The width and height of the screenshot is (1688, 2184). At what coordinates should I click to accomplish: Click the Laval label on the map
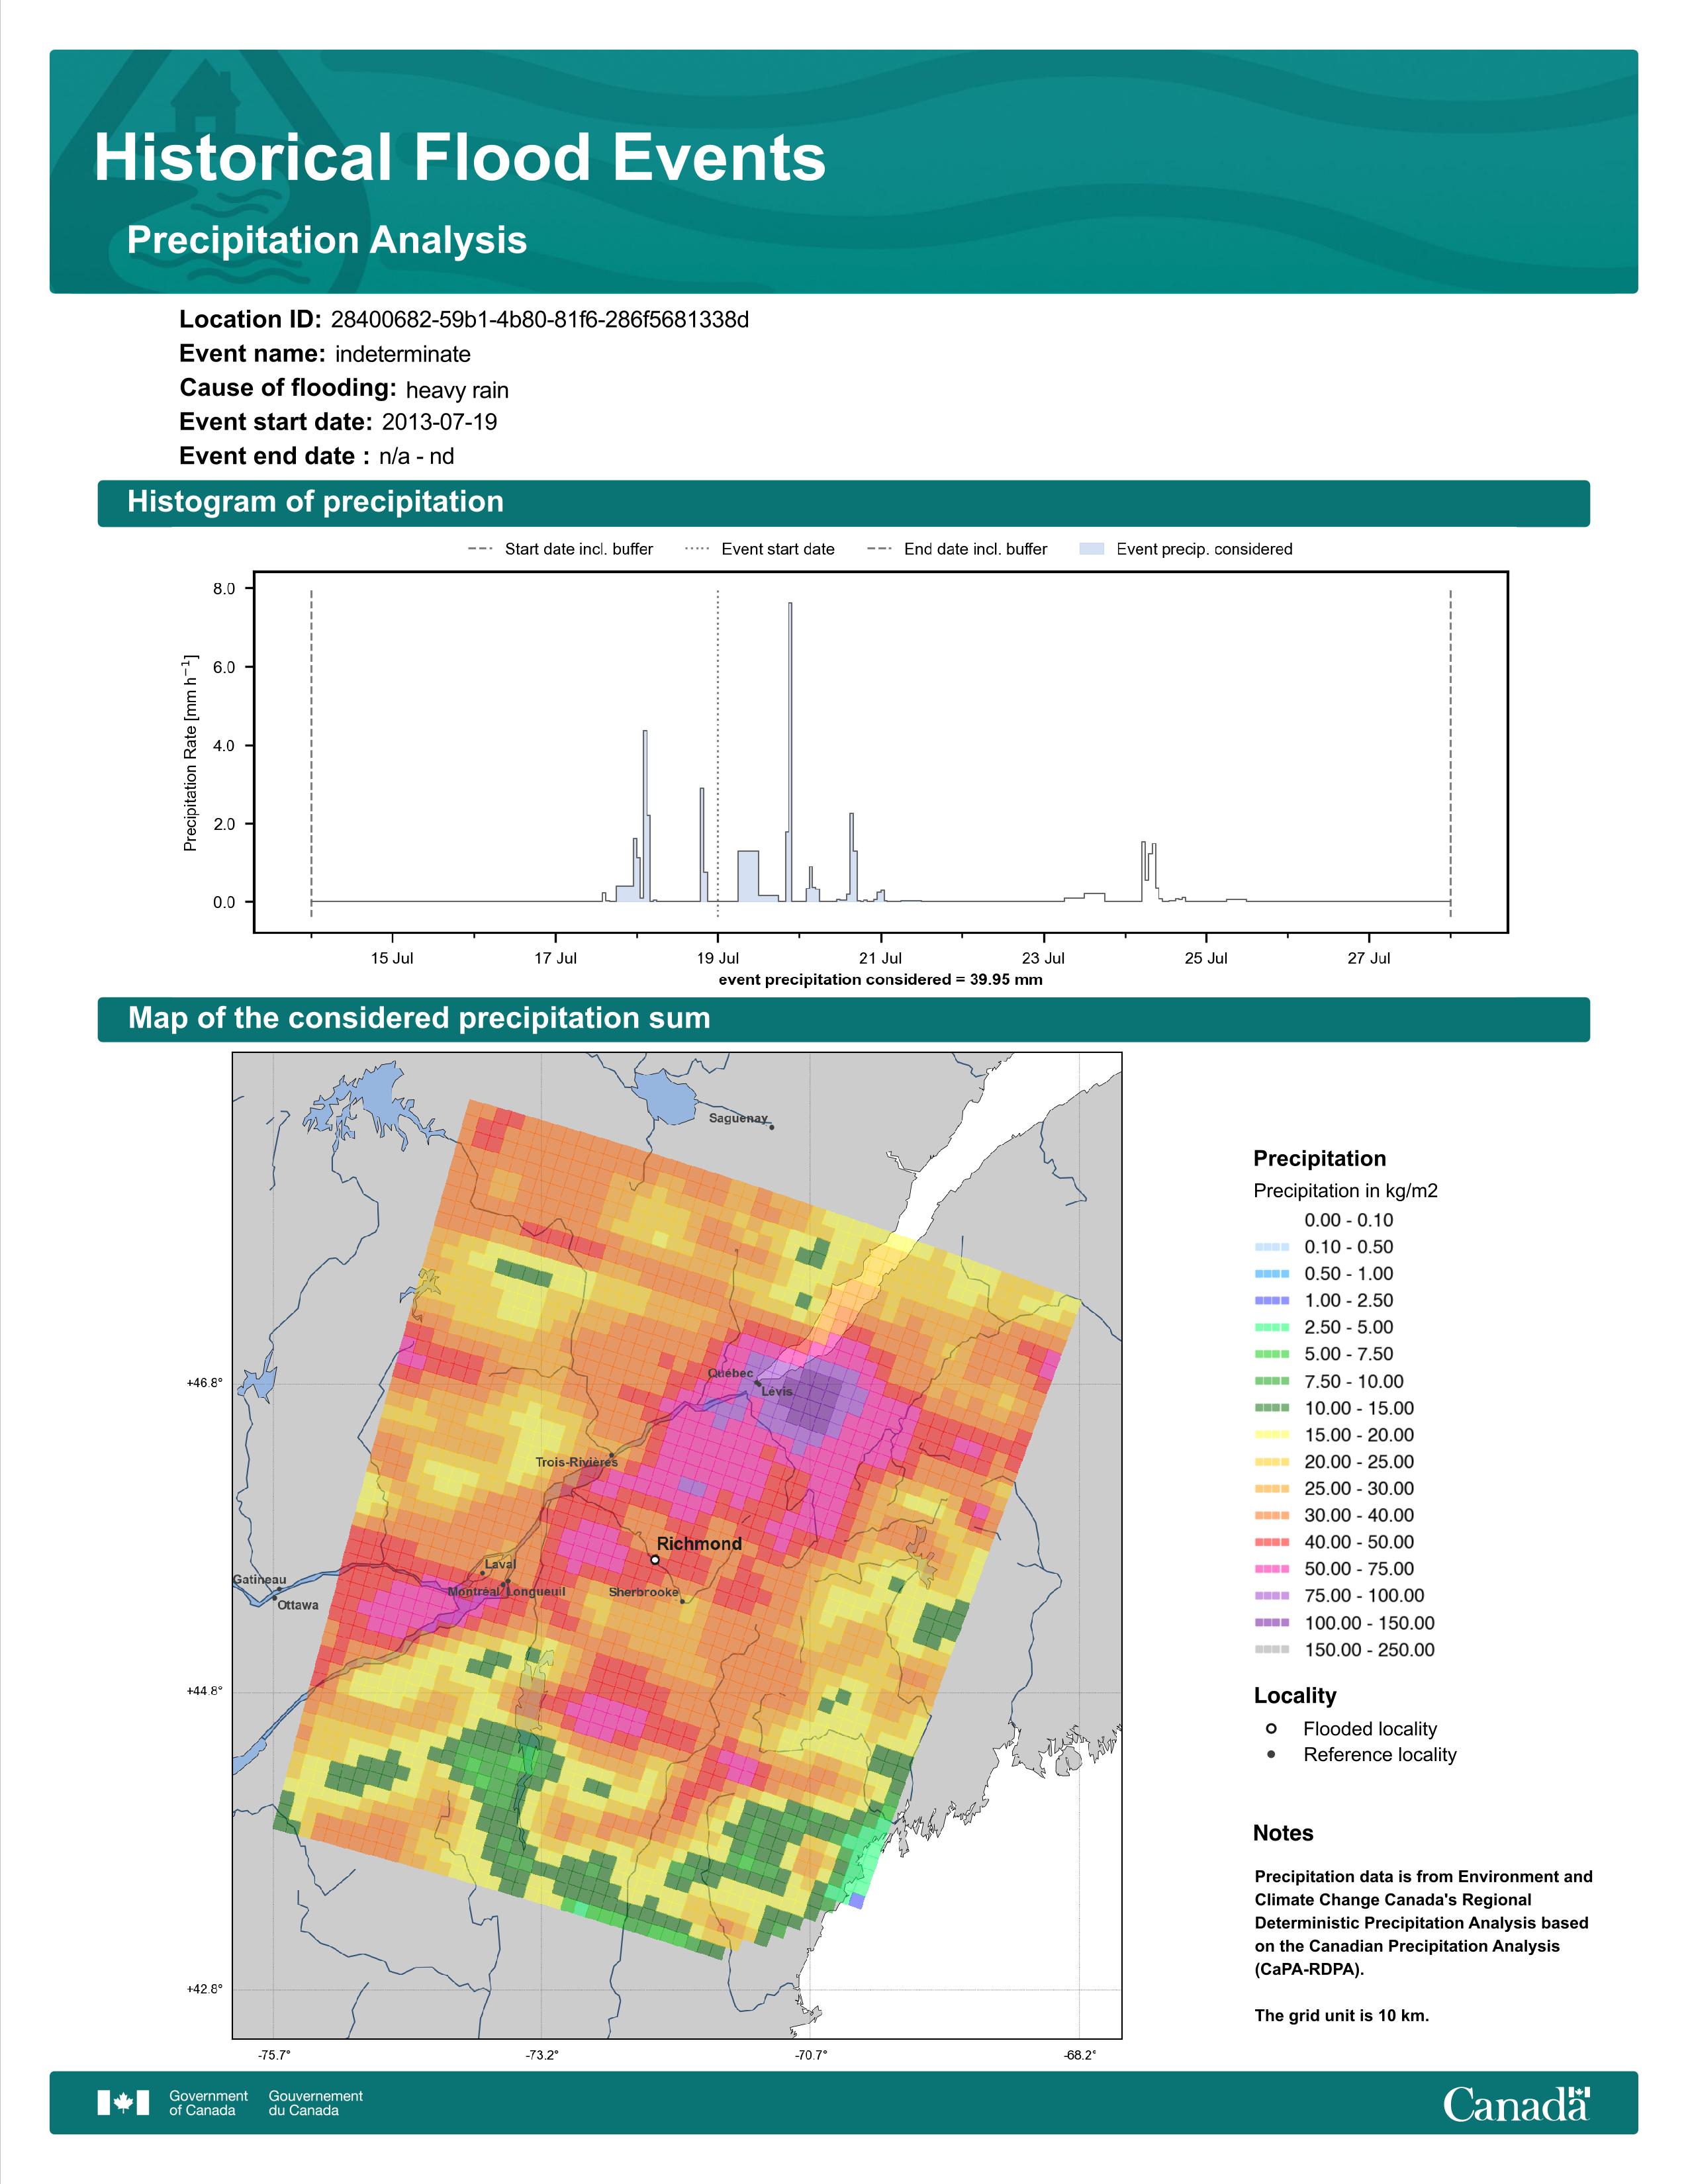click(500, 1564)
